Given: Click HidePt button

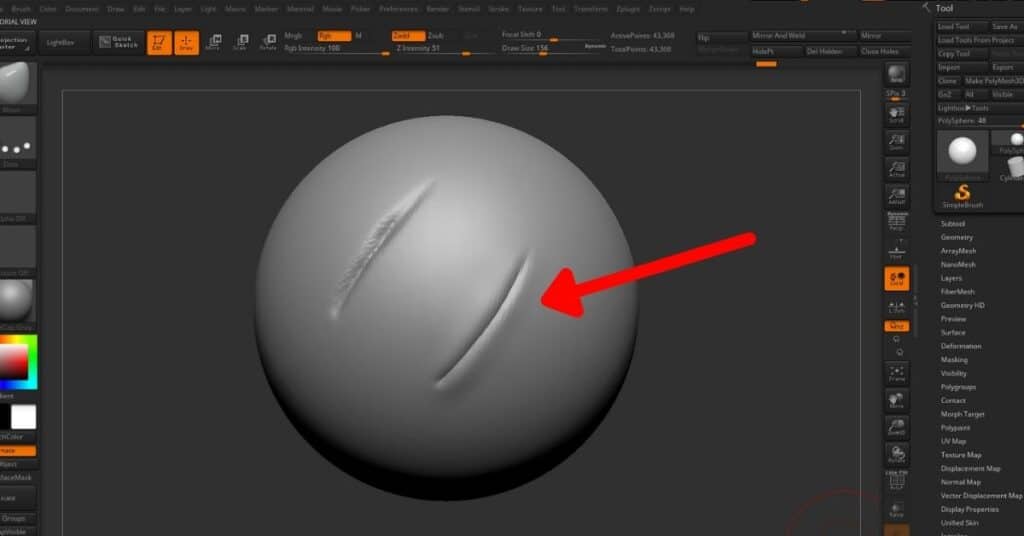Looking at the screenshot, I should 776,52.
